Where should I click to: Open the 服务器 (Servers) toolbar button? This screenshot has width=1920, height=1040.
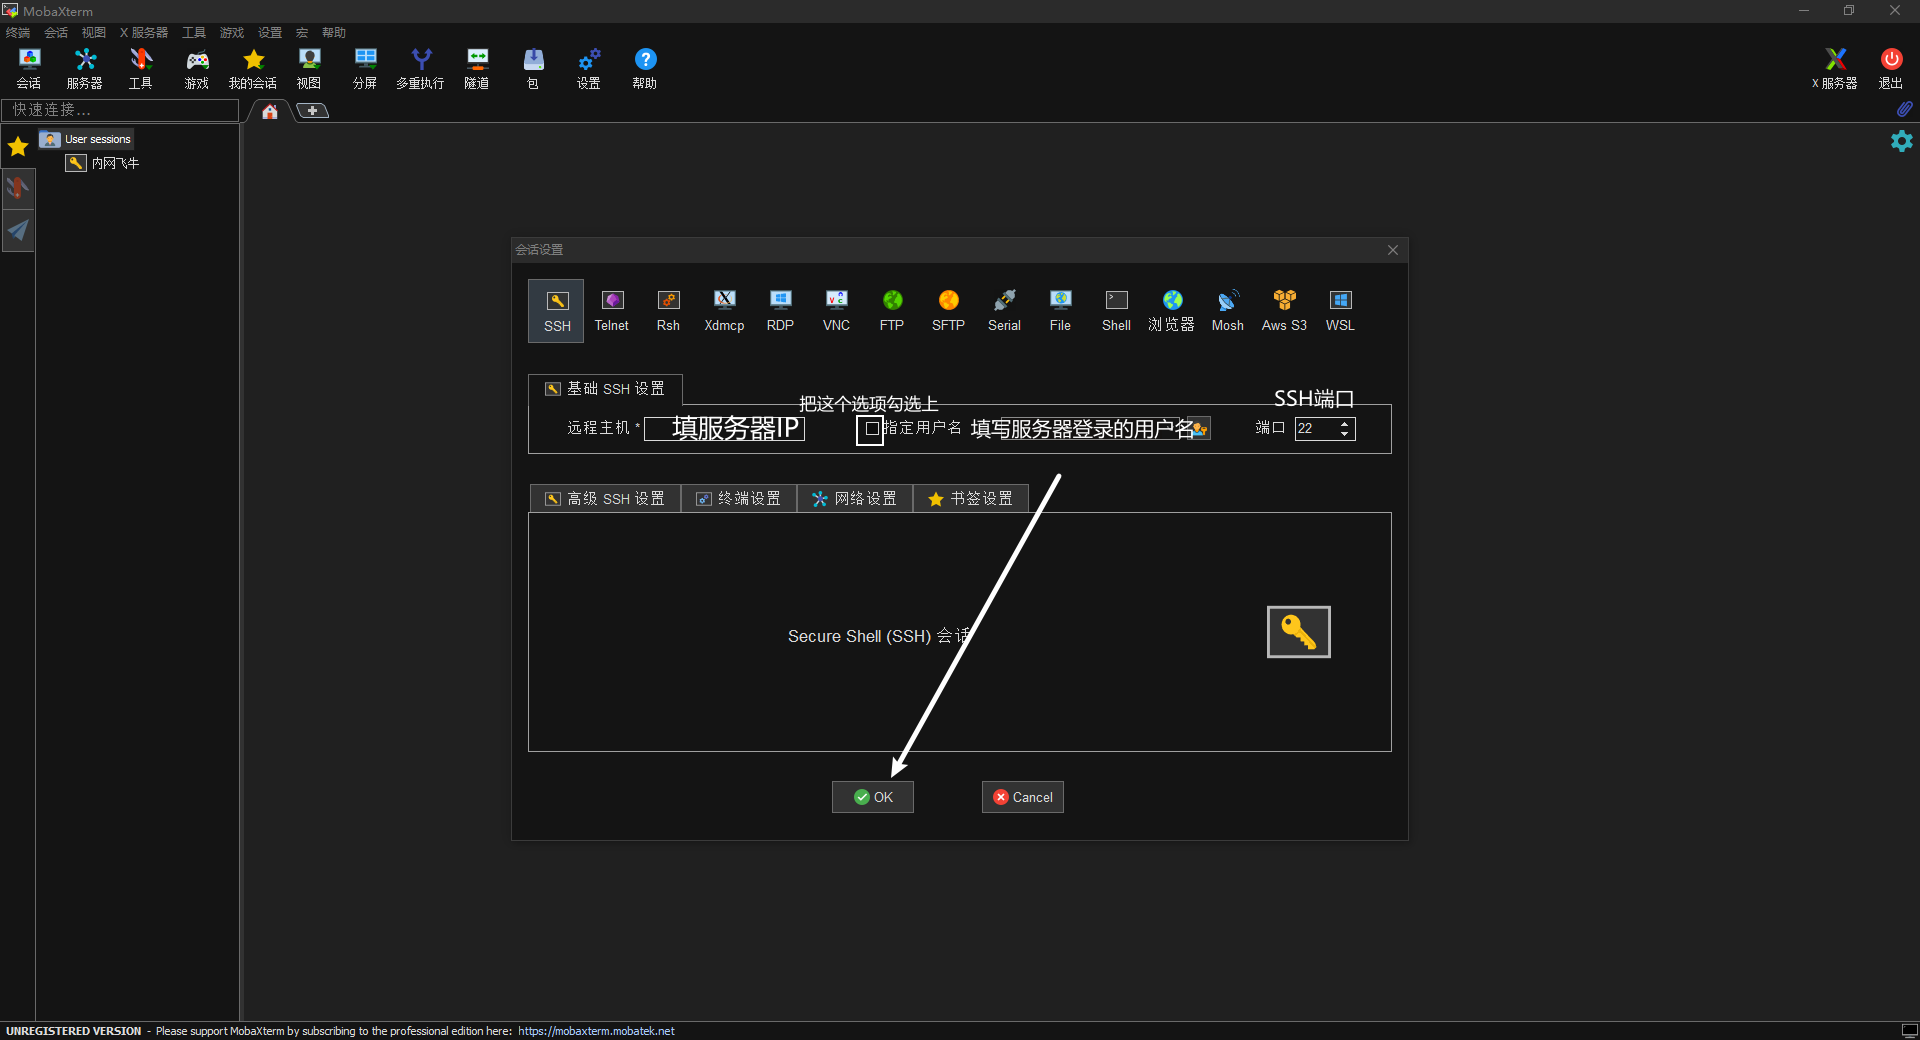pos(85,69)
